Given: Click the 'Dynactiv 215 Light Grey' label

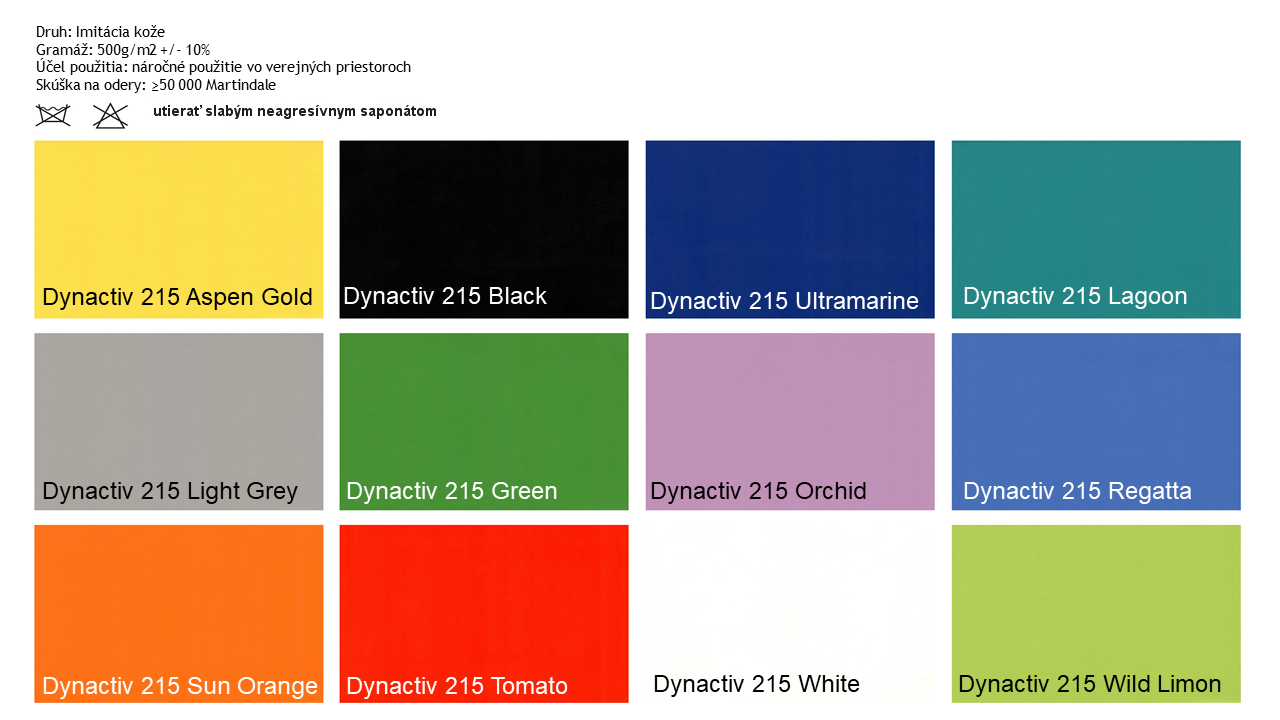Looking at the screenshot, I should pos(170,491).
